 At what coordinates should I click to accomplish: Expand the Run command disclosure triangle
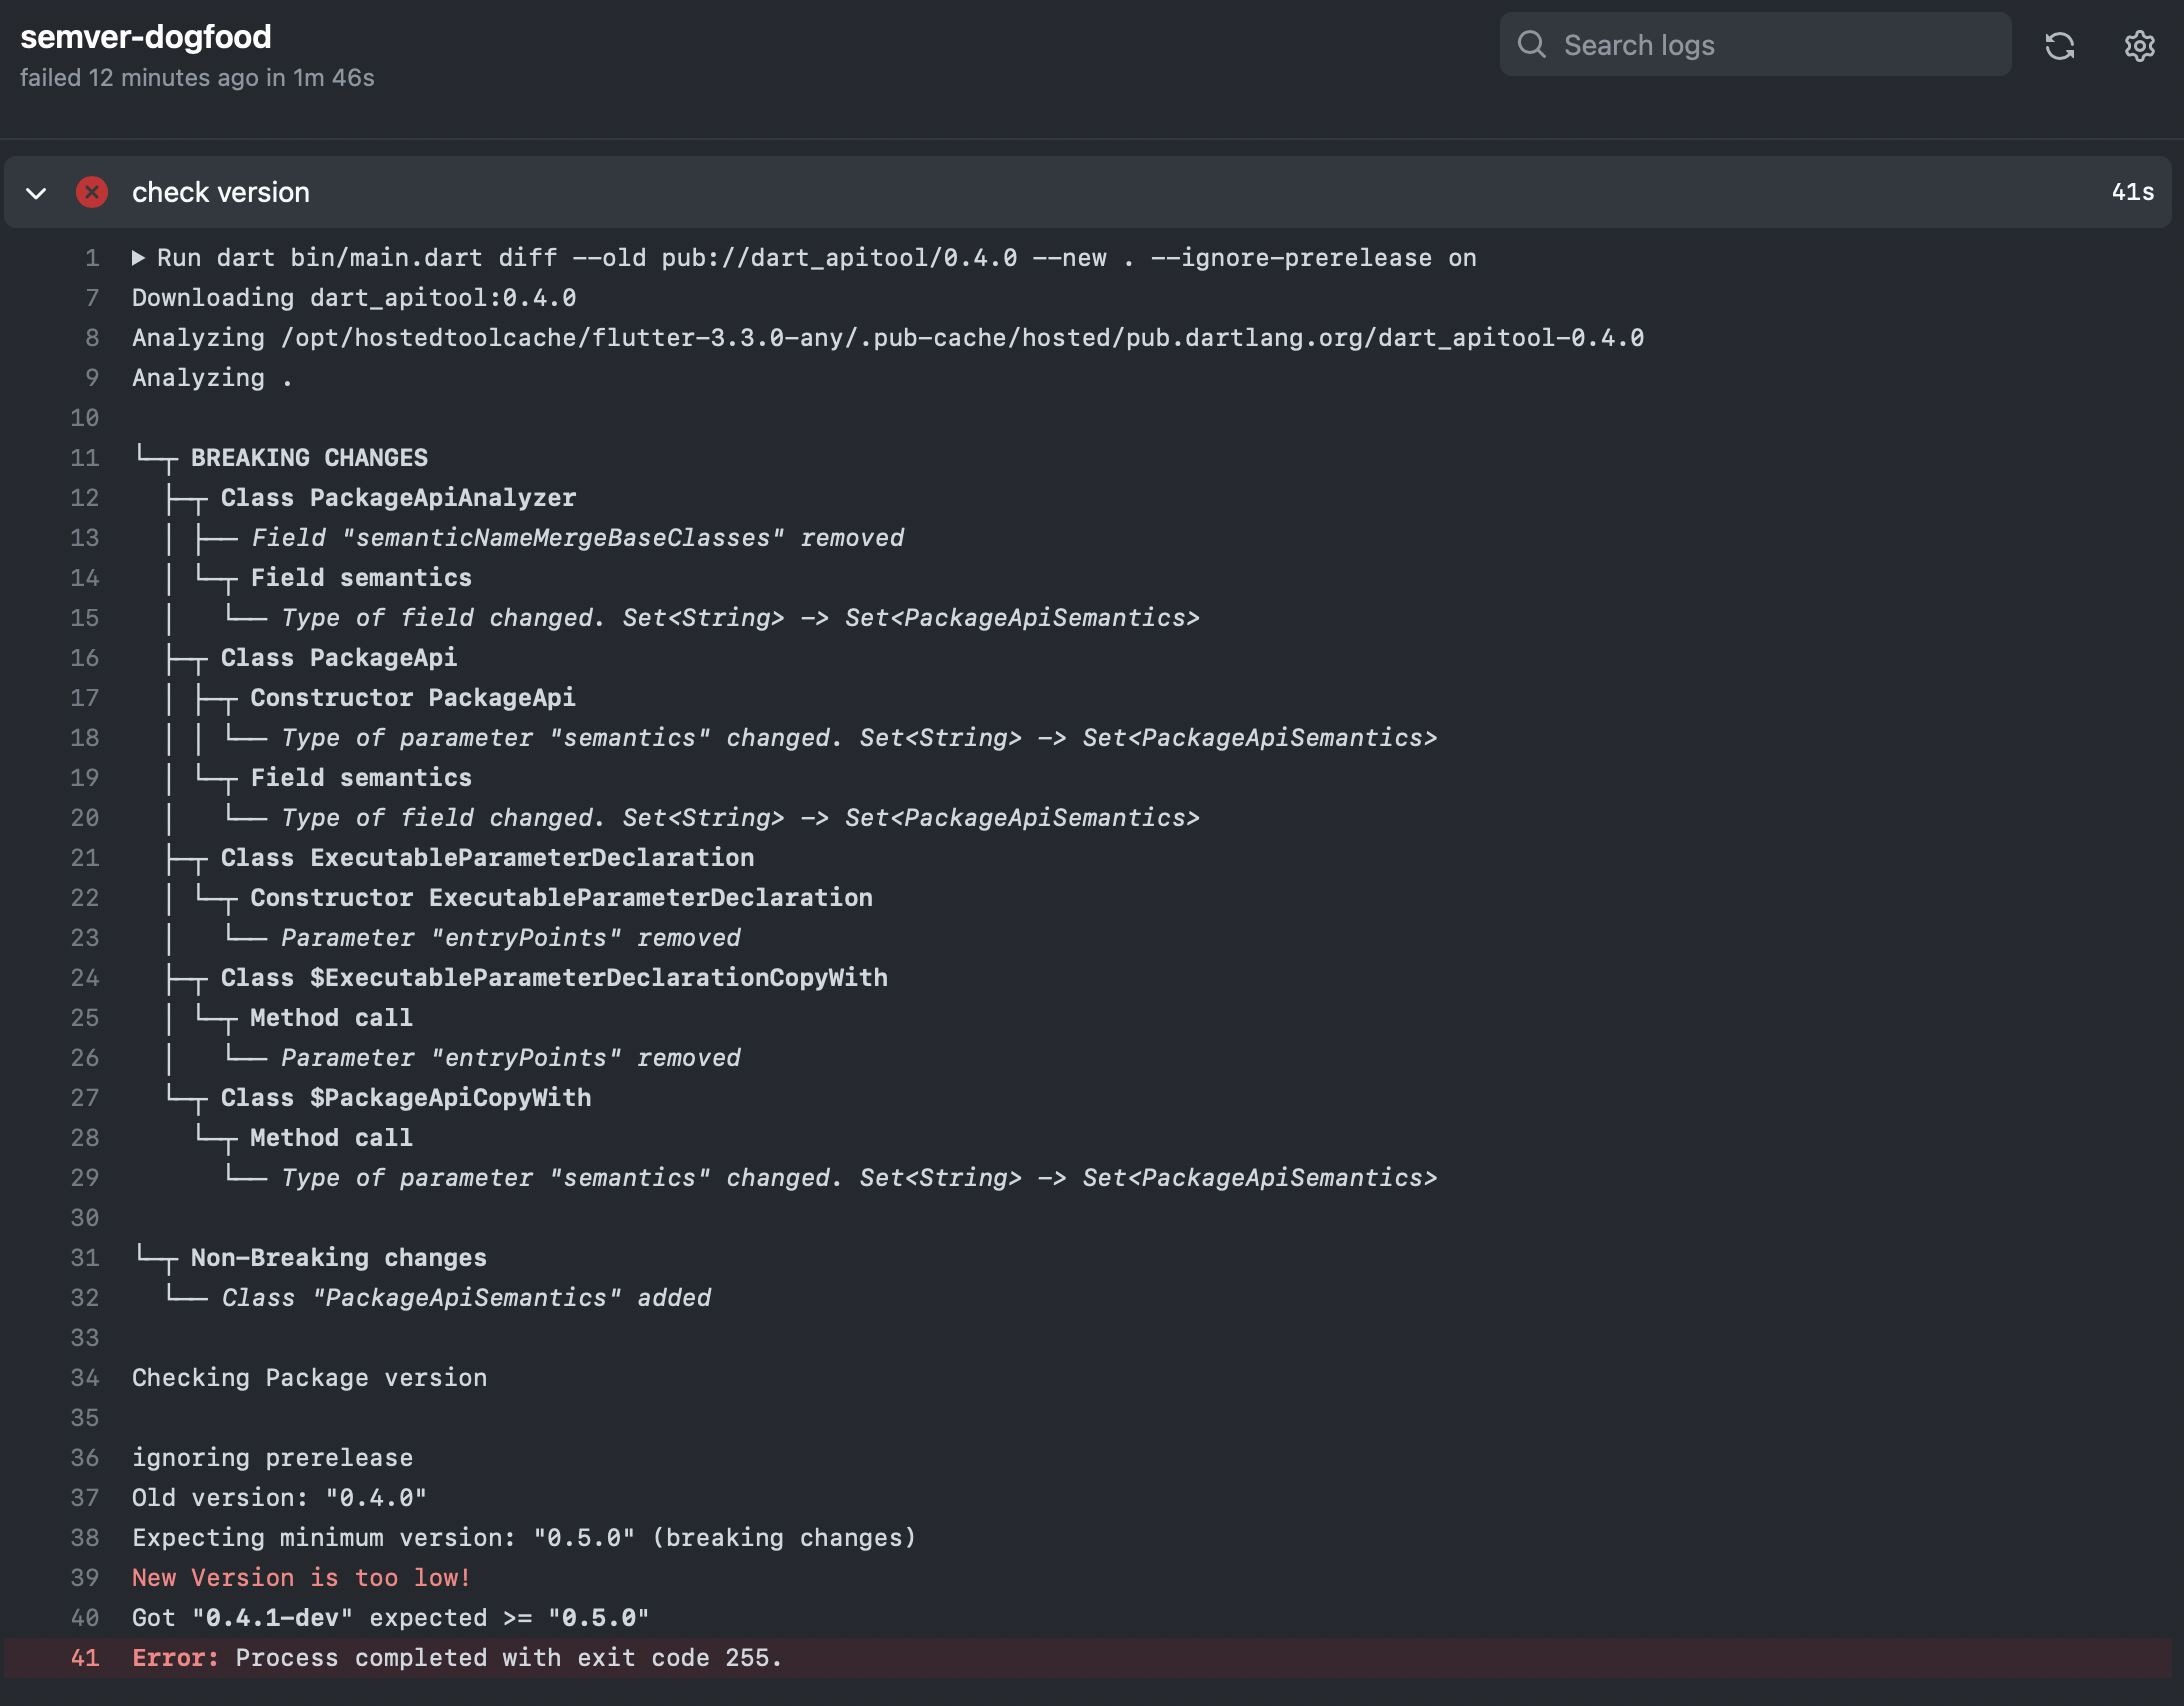coord(139,258)
